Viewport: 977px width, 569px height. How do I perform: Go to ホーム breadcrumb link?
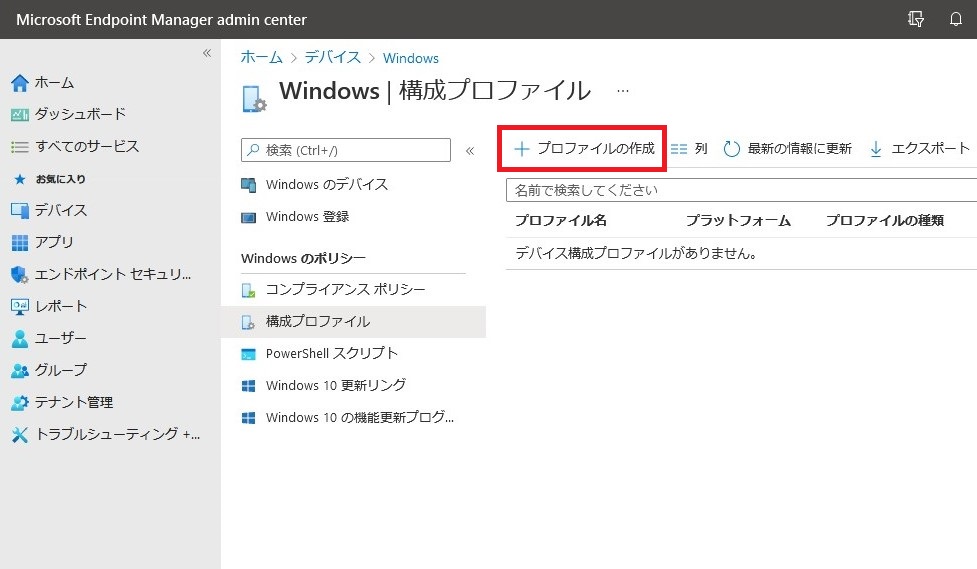tap(262, 58)
